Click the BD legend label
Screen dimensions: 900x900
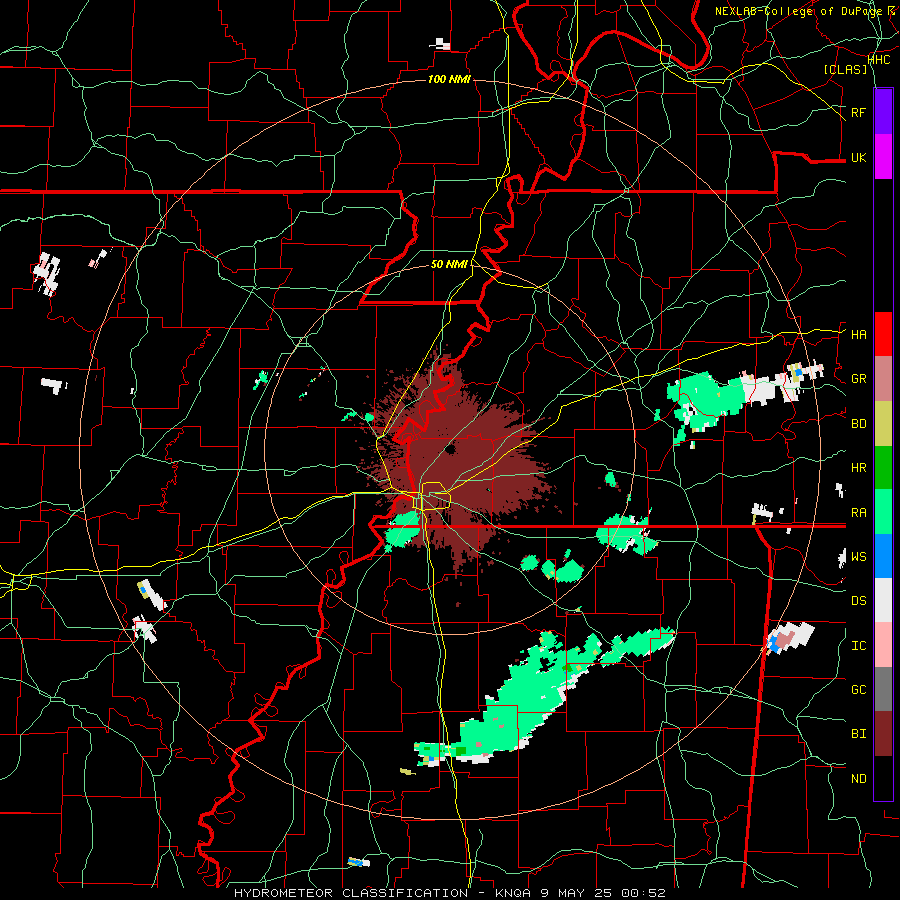(858, 424)
